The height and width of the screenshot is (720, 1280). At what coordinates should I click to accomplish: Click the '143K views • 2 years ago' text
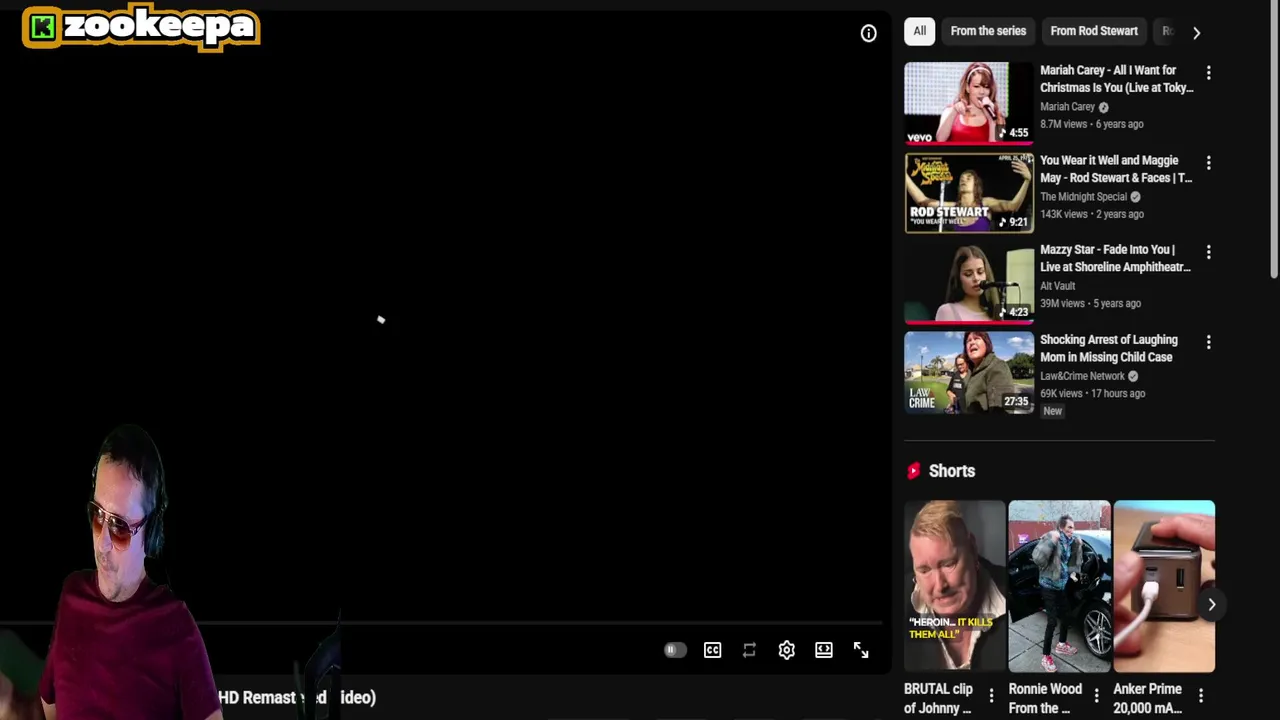[x=1092, y=214]
